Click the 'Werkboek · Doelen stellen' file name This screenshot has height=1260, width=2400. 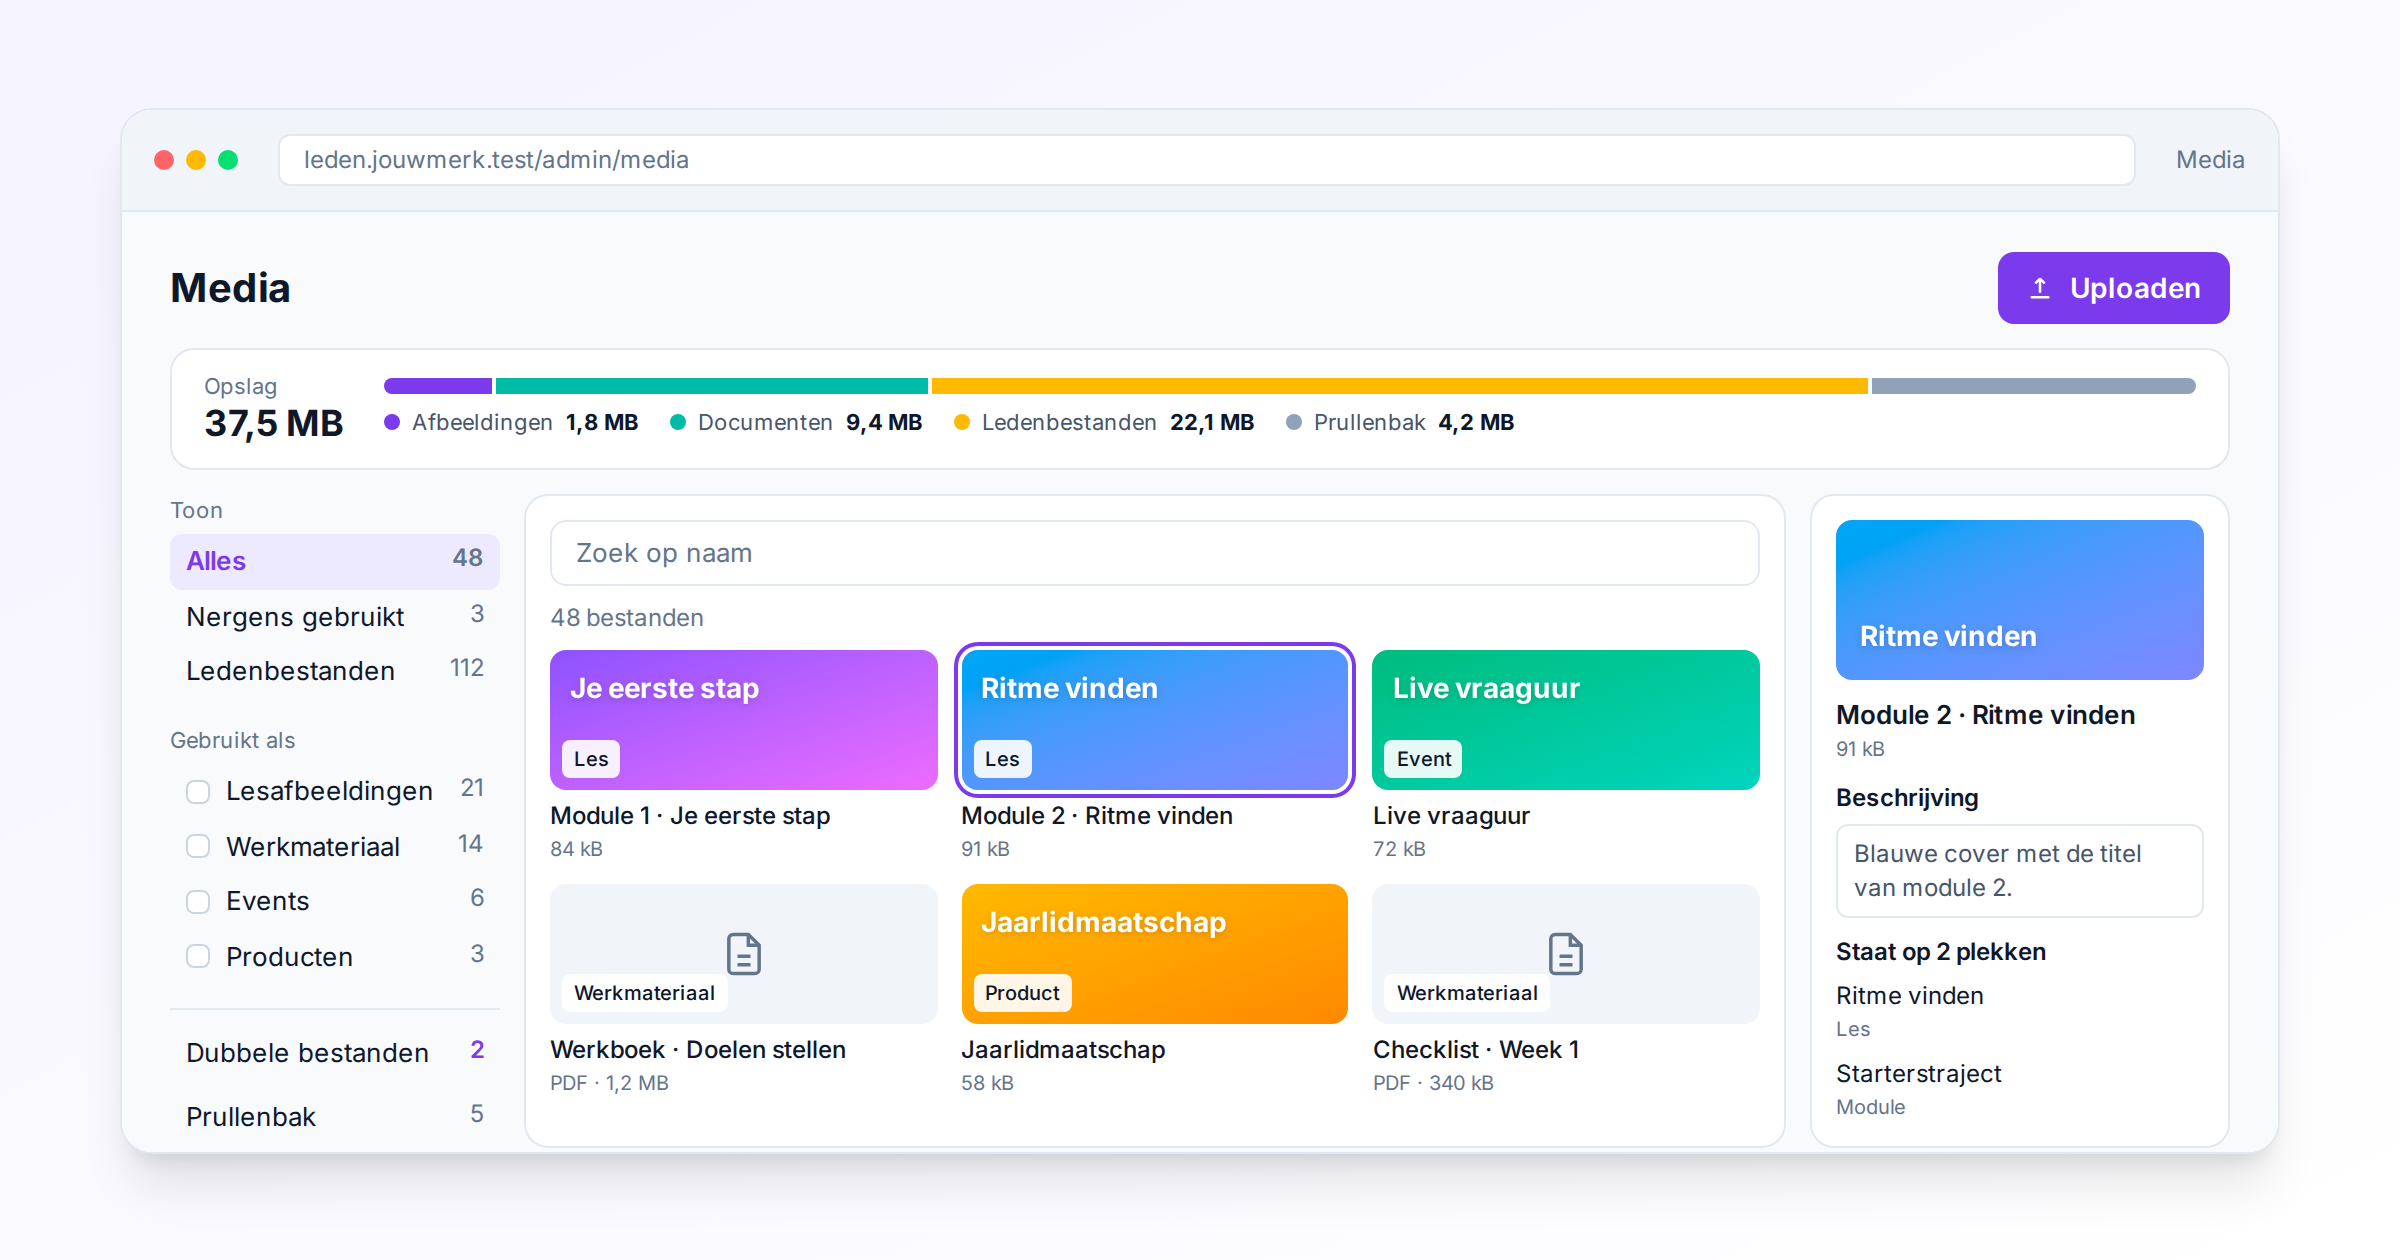(698, 1049)
